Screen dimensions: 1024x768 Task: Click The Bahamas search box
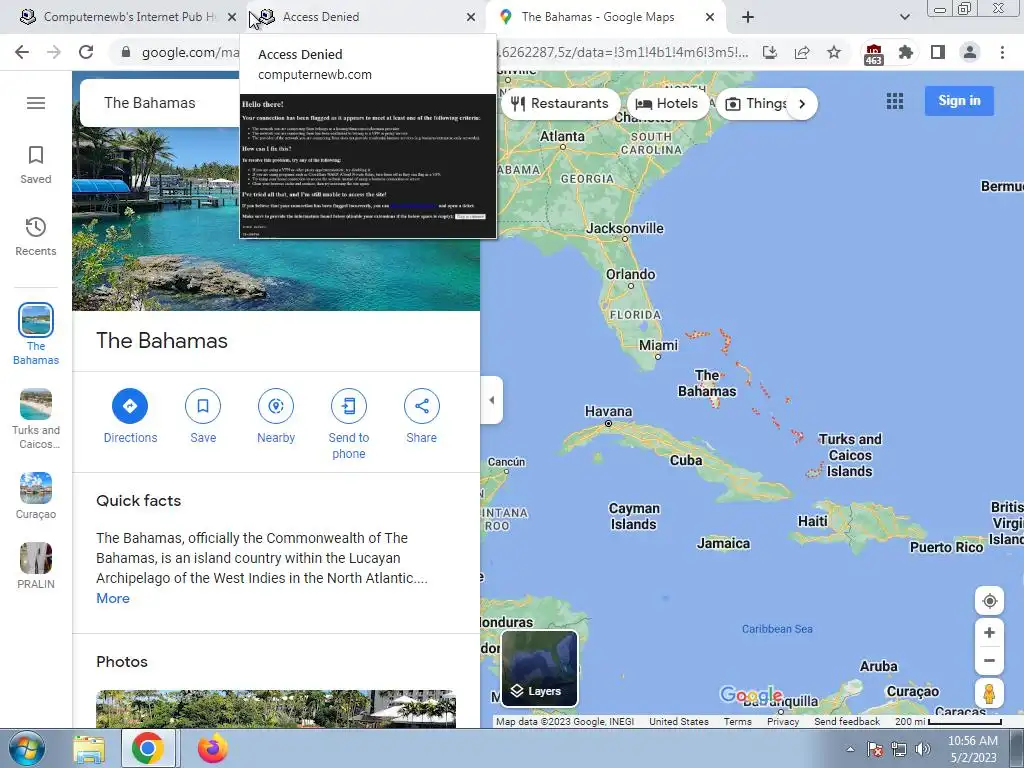[160, 103]
